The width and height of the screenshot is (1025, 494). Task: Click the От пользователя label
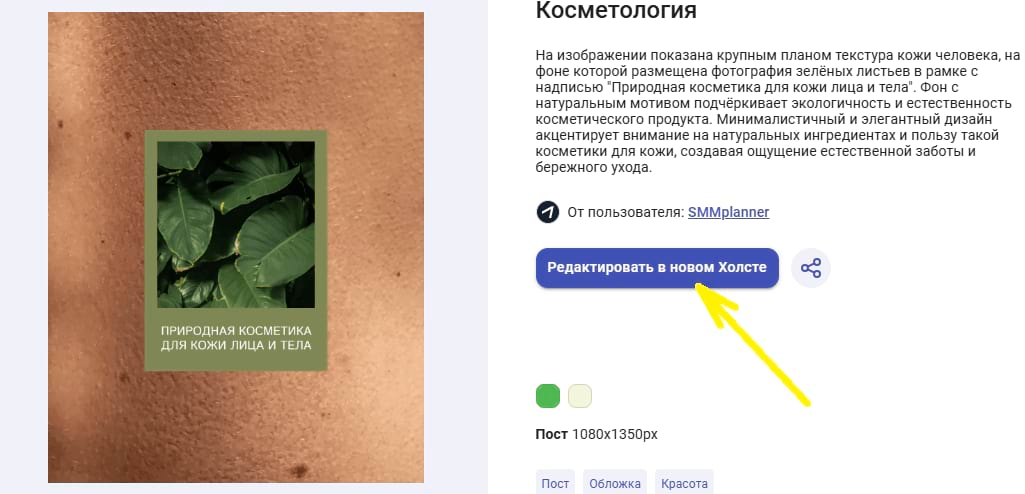tap(626, 212)
